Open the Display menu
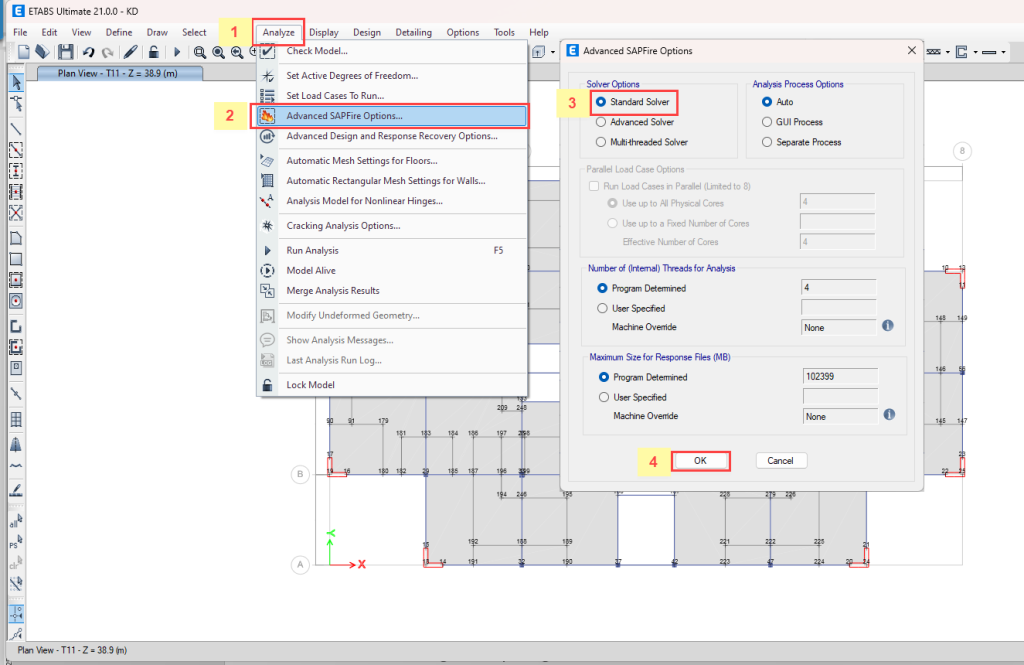The height and width of the screenshot is (665, 1024). point(323,31)
